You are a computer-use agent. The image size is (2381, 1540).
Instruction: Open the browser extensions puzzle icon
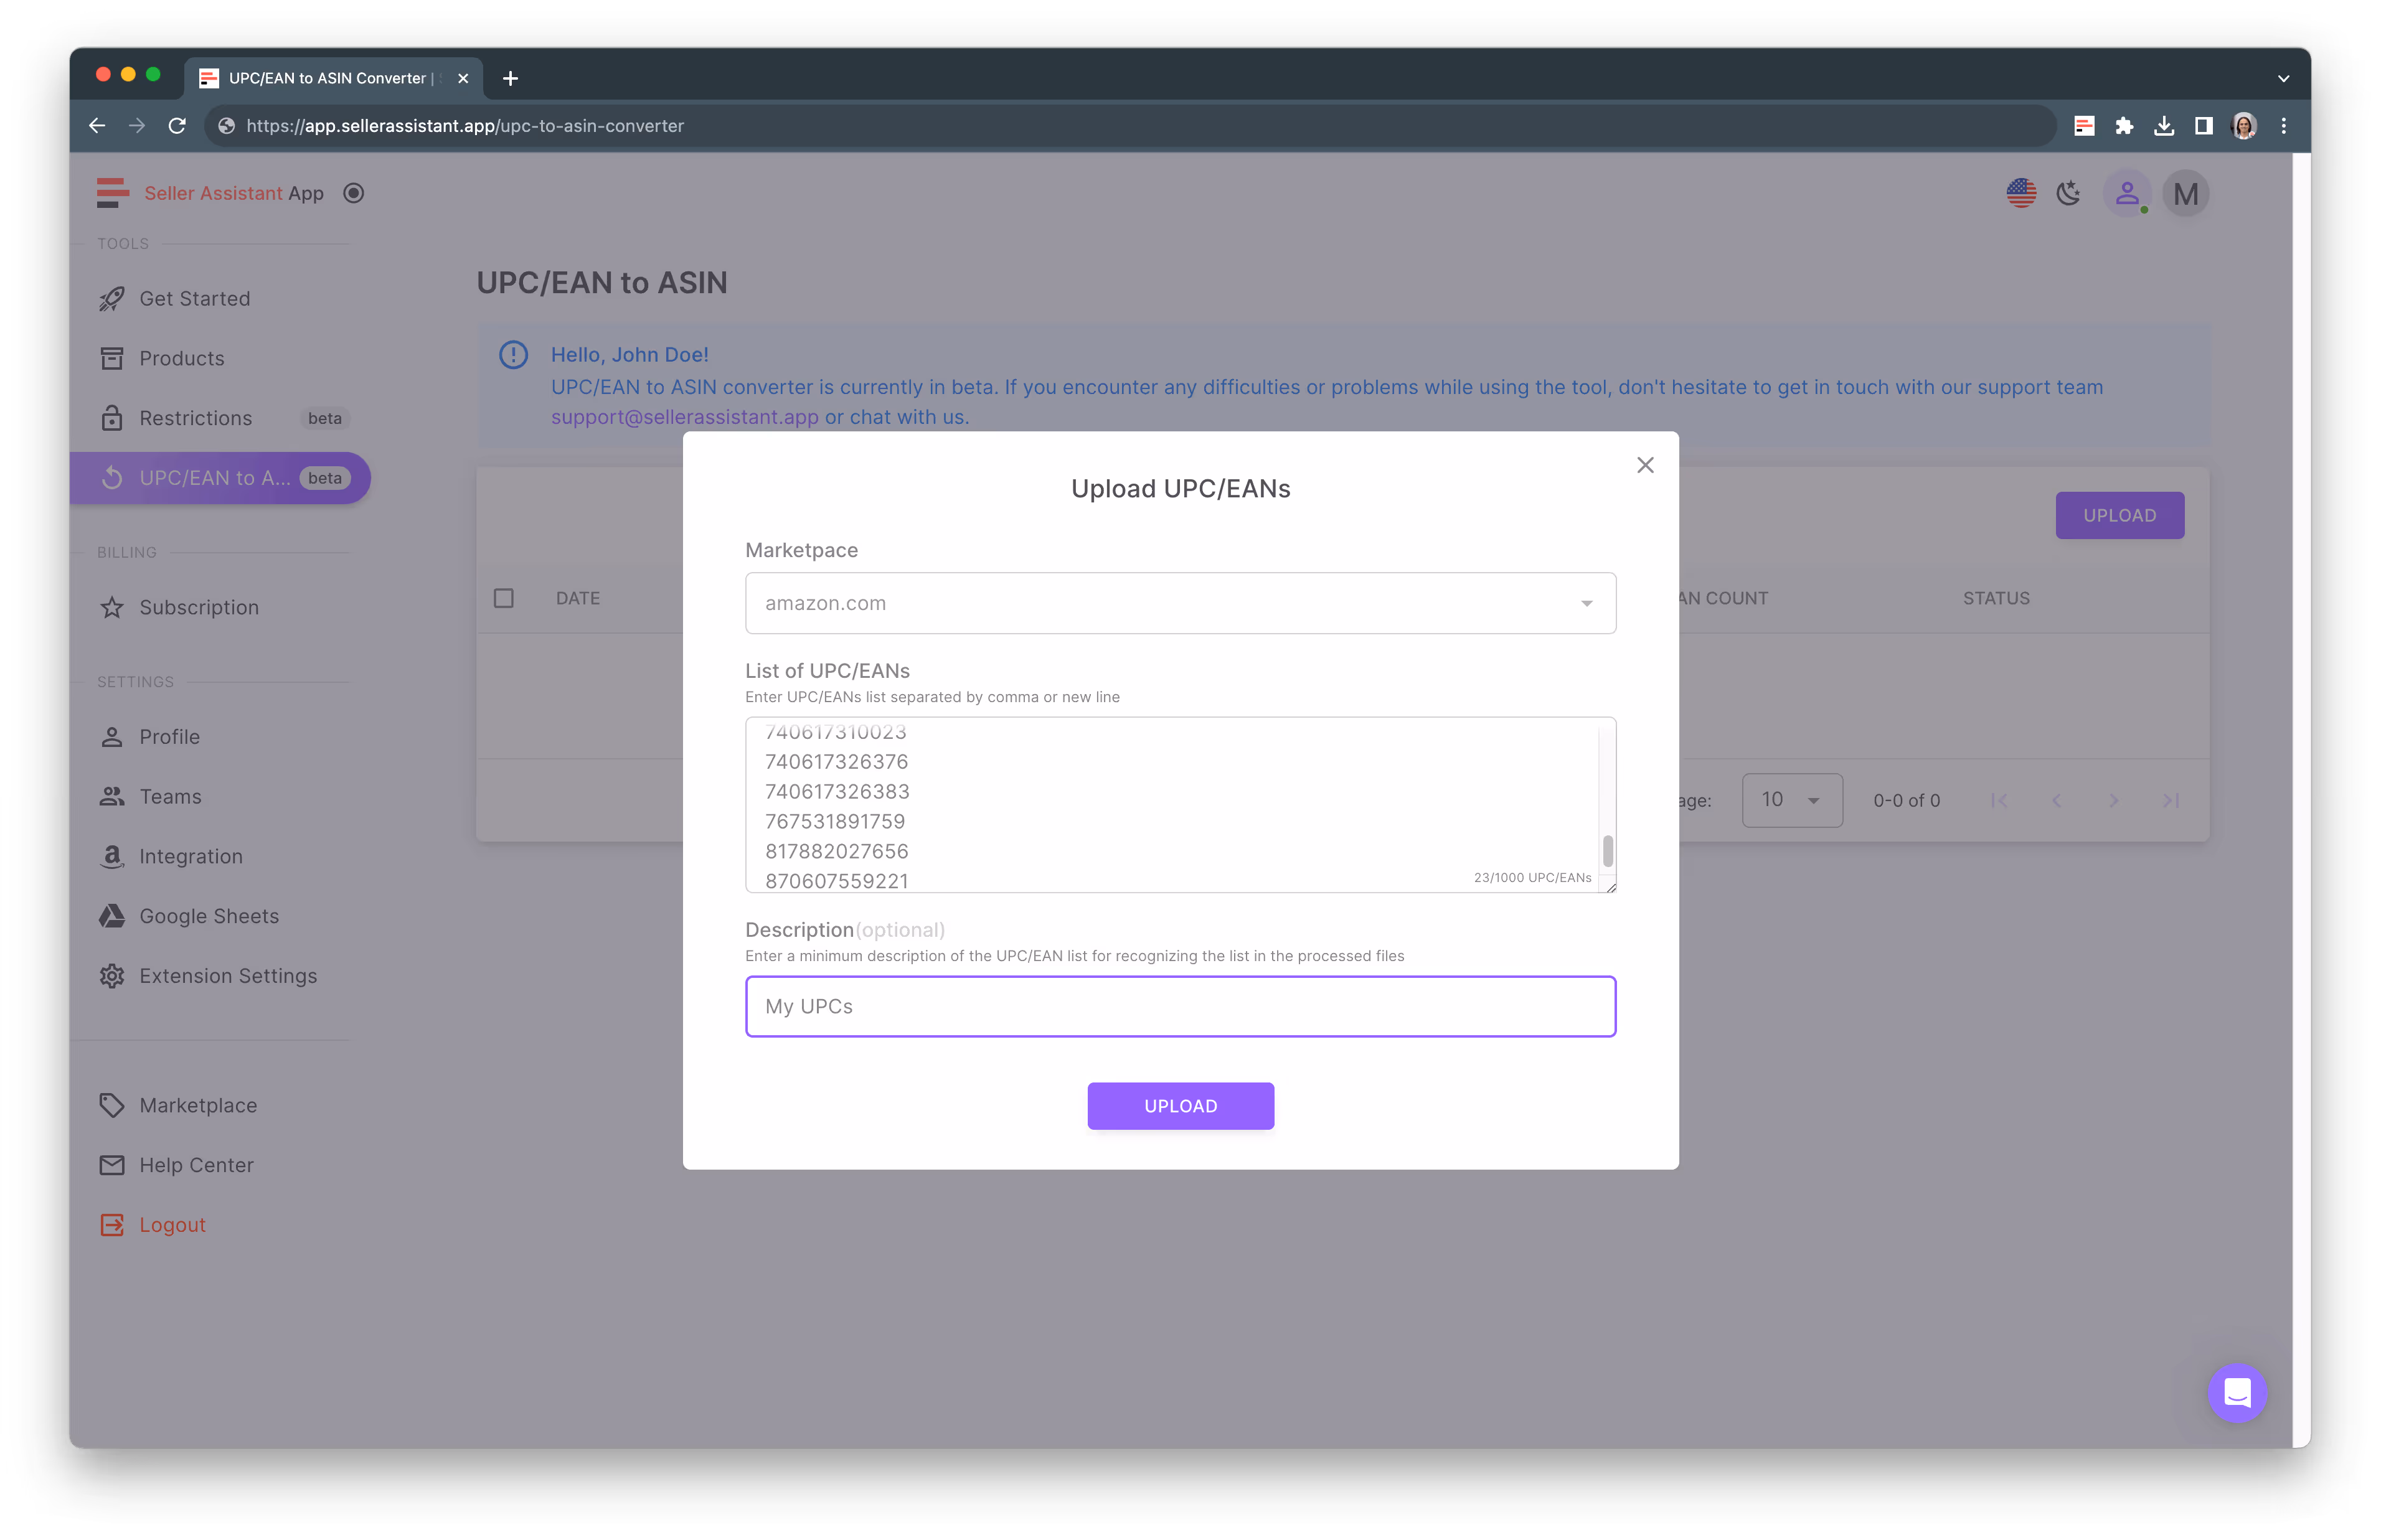[x=2123, y=126]
